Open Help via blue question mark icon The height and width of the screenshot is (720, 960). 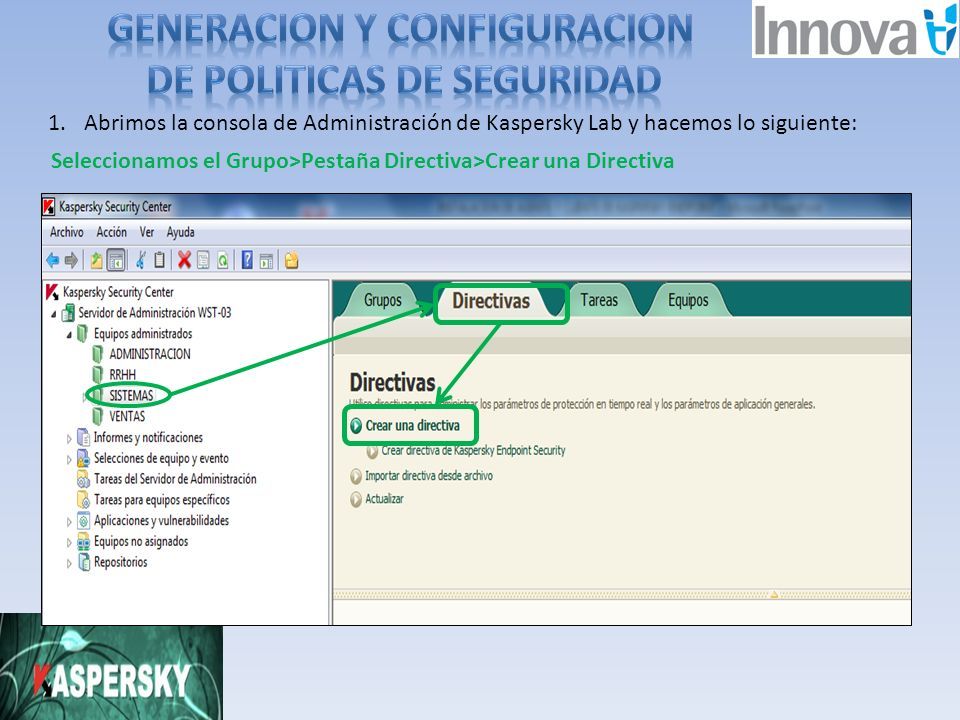tap(247, 260)
